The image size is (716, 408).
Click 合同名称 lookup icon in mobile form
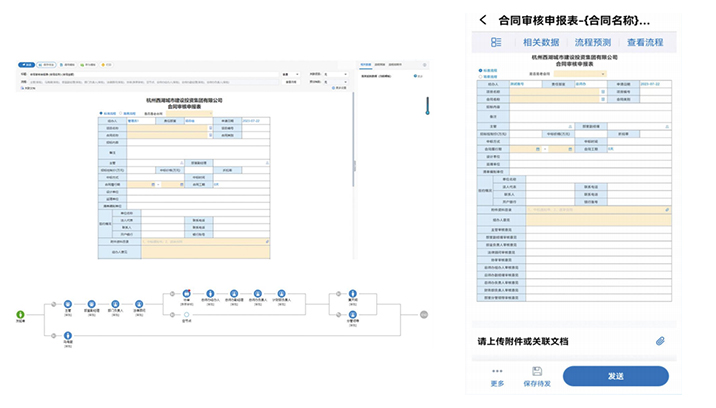click(603, 99)
